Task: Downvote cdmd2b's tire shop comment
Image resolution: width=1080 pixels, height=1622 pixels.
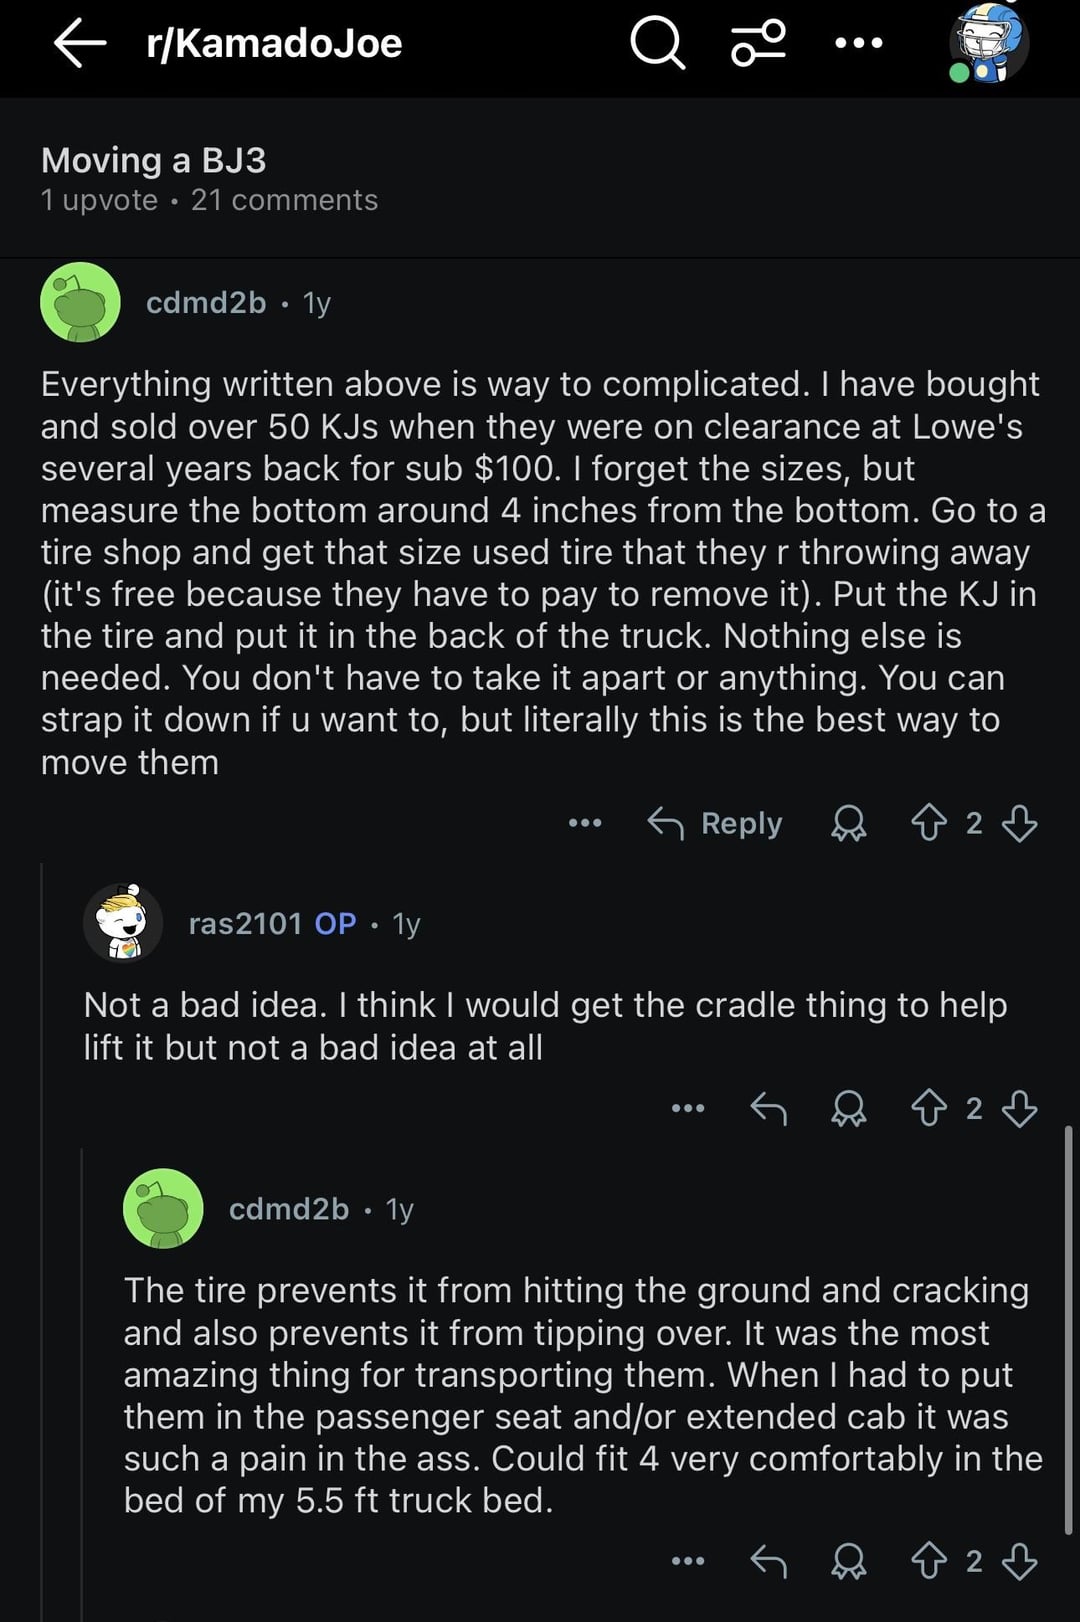Action: tap(1019, 823)
